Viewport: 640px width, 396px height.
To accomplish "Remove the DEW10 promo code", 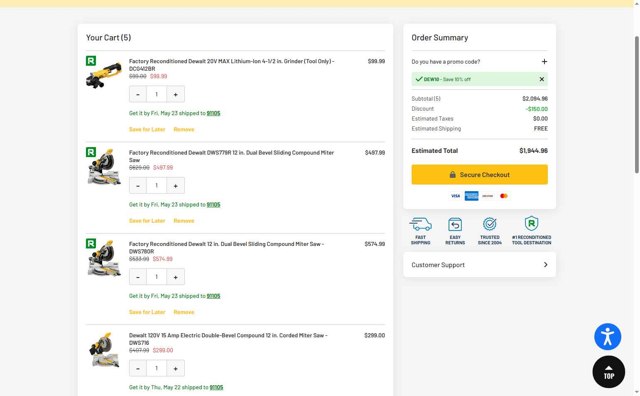I will [542, 79].
